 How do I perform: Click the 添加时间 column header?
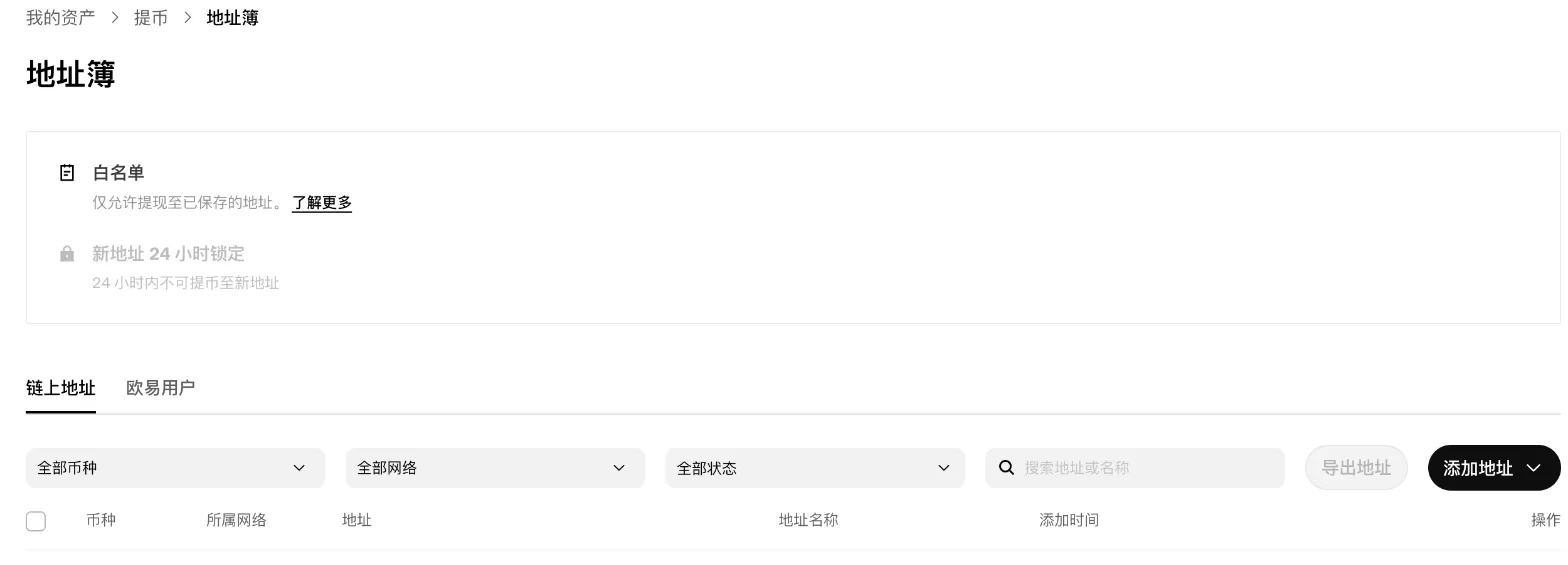click(x=1069, y=520)
